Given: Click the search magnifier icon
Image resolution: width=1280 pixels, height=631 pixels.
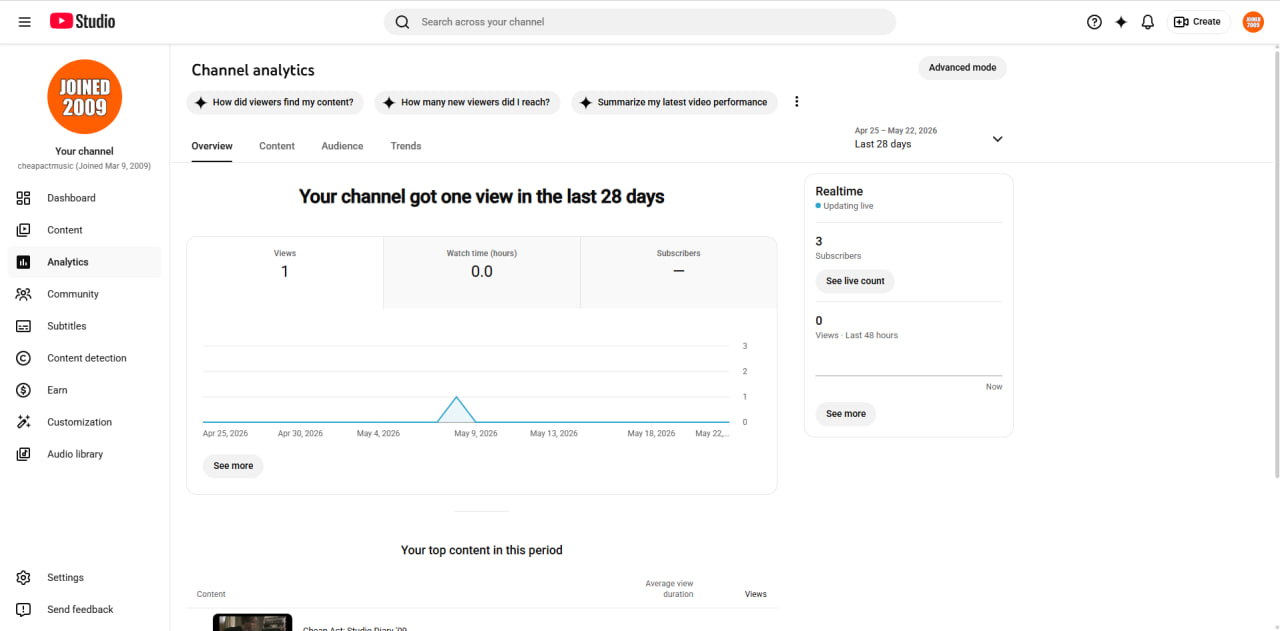Looking at the screenshot, I should [x=402, y=22].
